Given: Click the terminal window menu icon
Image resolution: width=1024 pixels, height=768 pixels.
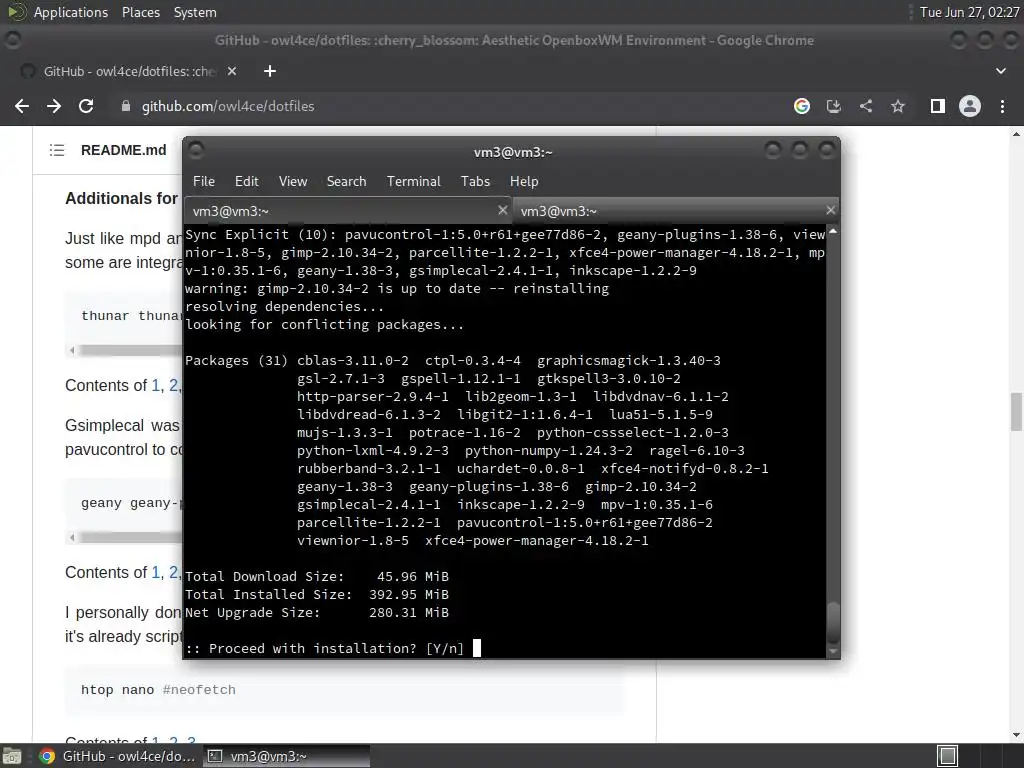Looking at the screenshot, I should (x=196, y=151).
